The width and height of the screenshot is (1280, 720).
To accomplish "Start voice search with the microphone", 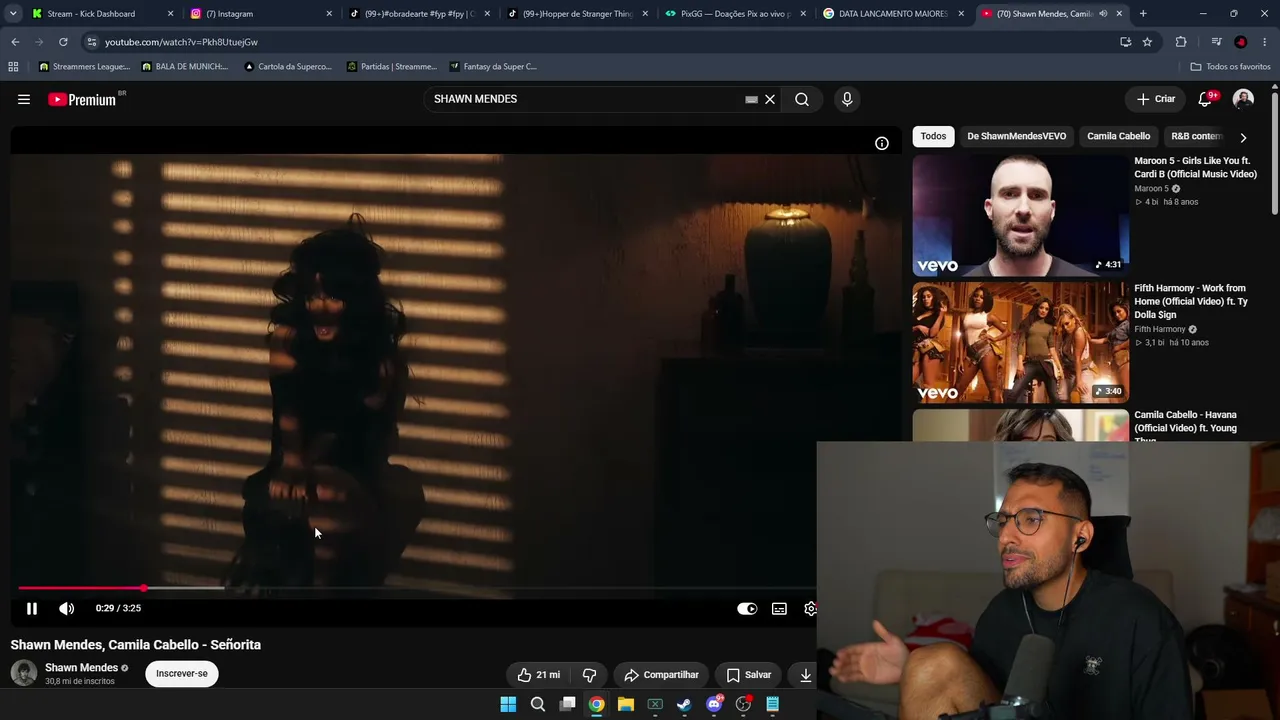I will (x=847, y=99).
